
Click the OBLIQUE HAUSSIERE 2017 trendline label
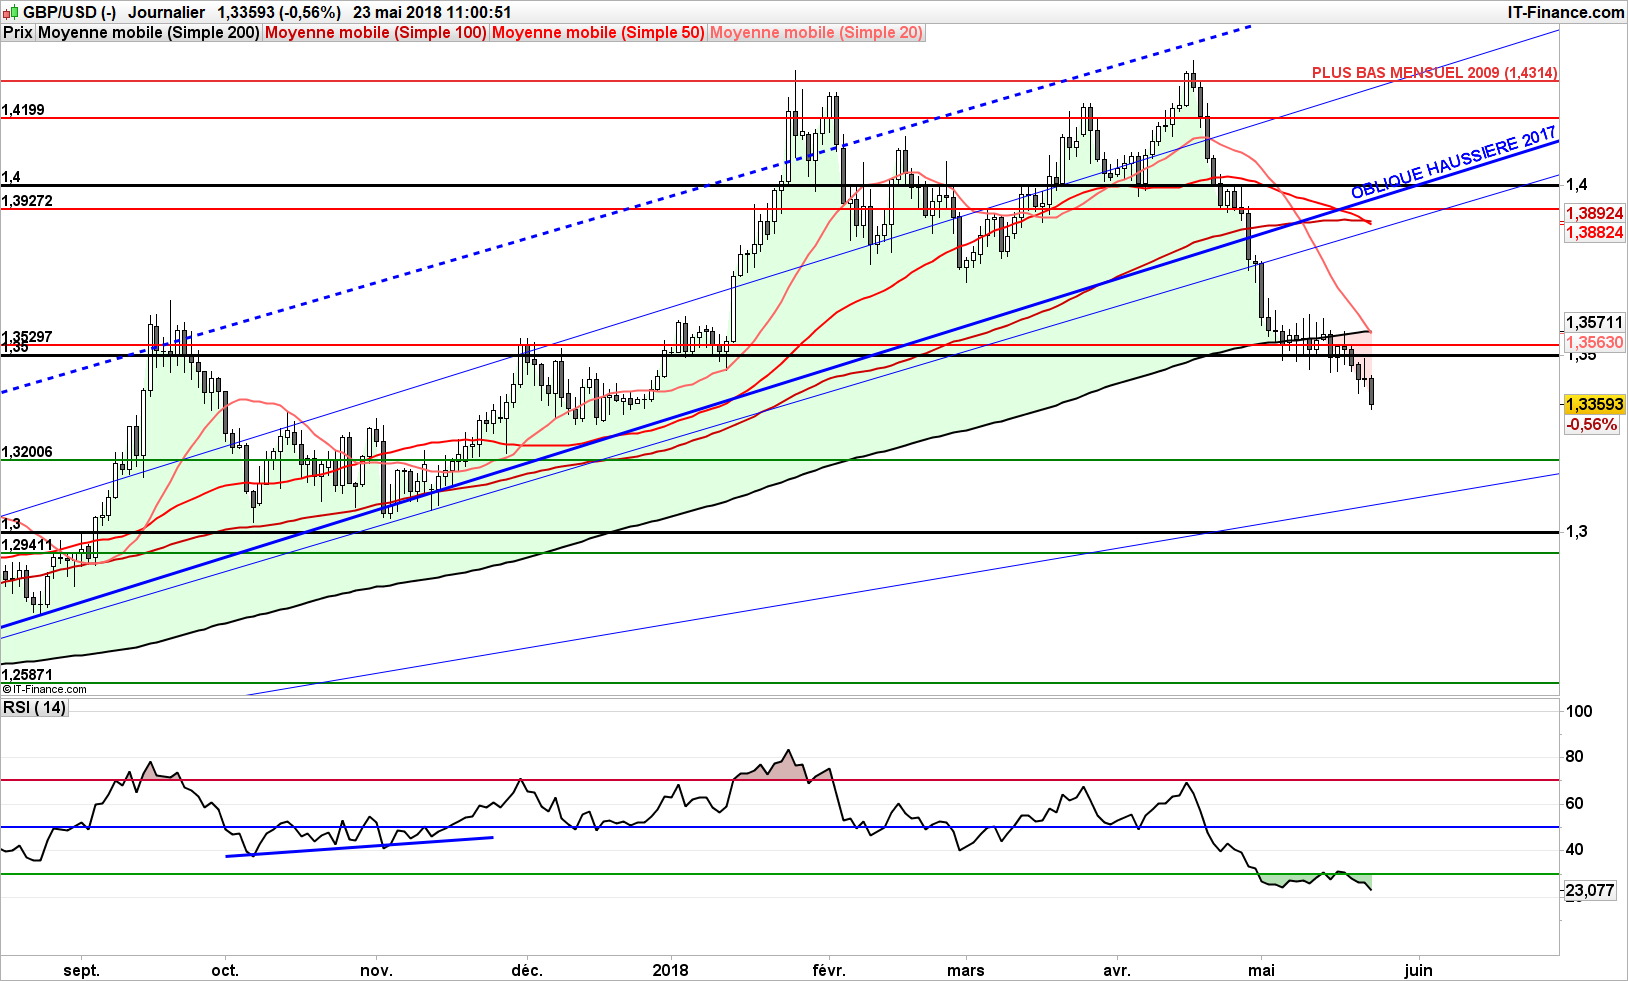point(1454,163)
